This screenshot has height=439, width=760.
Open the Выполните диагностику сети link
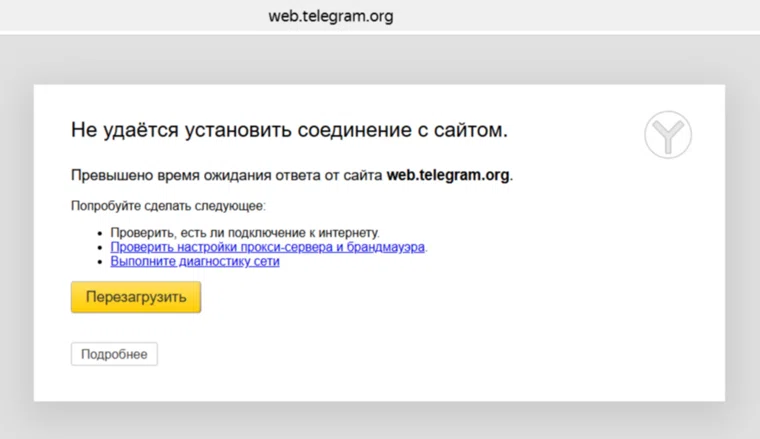194,261
